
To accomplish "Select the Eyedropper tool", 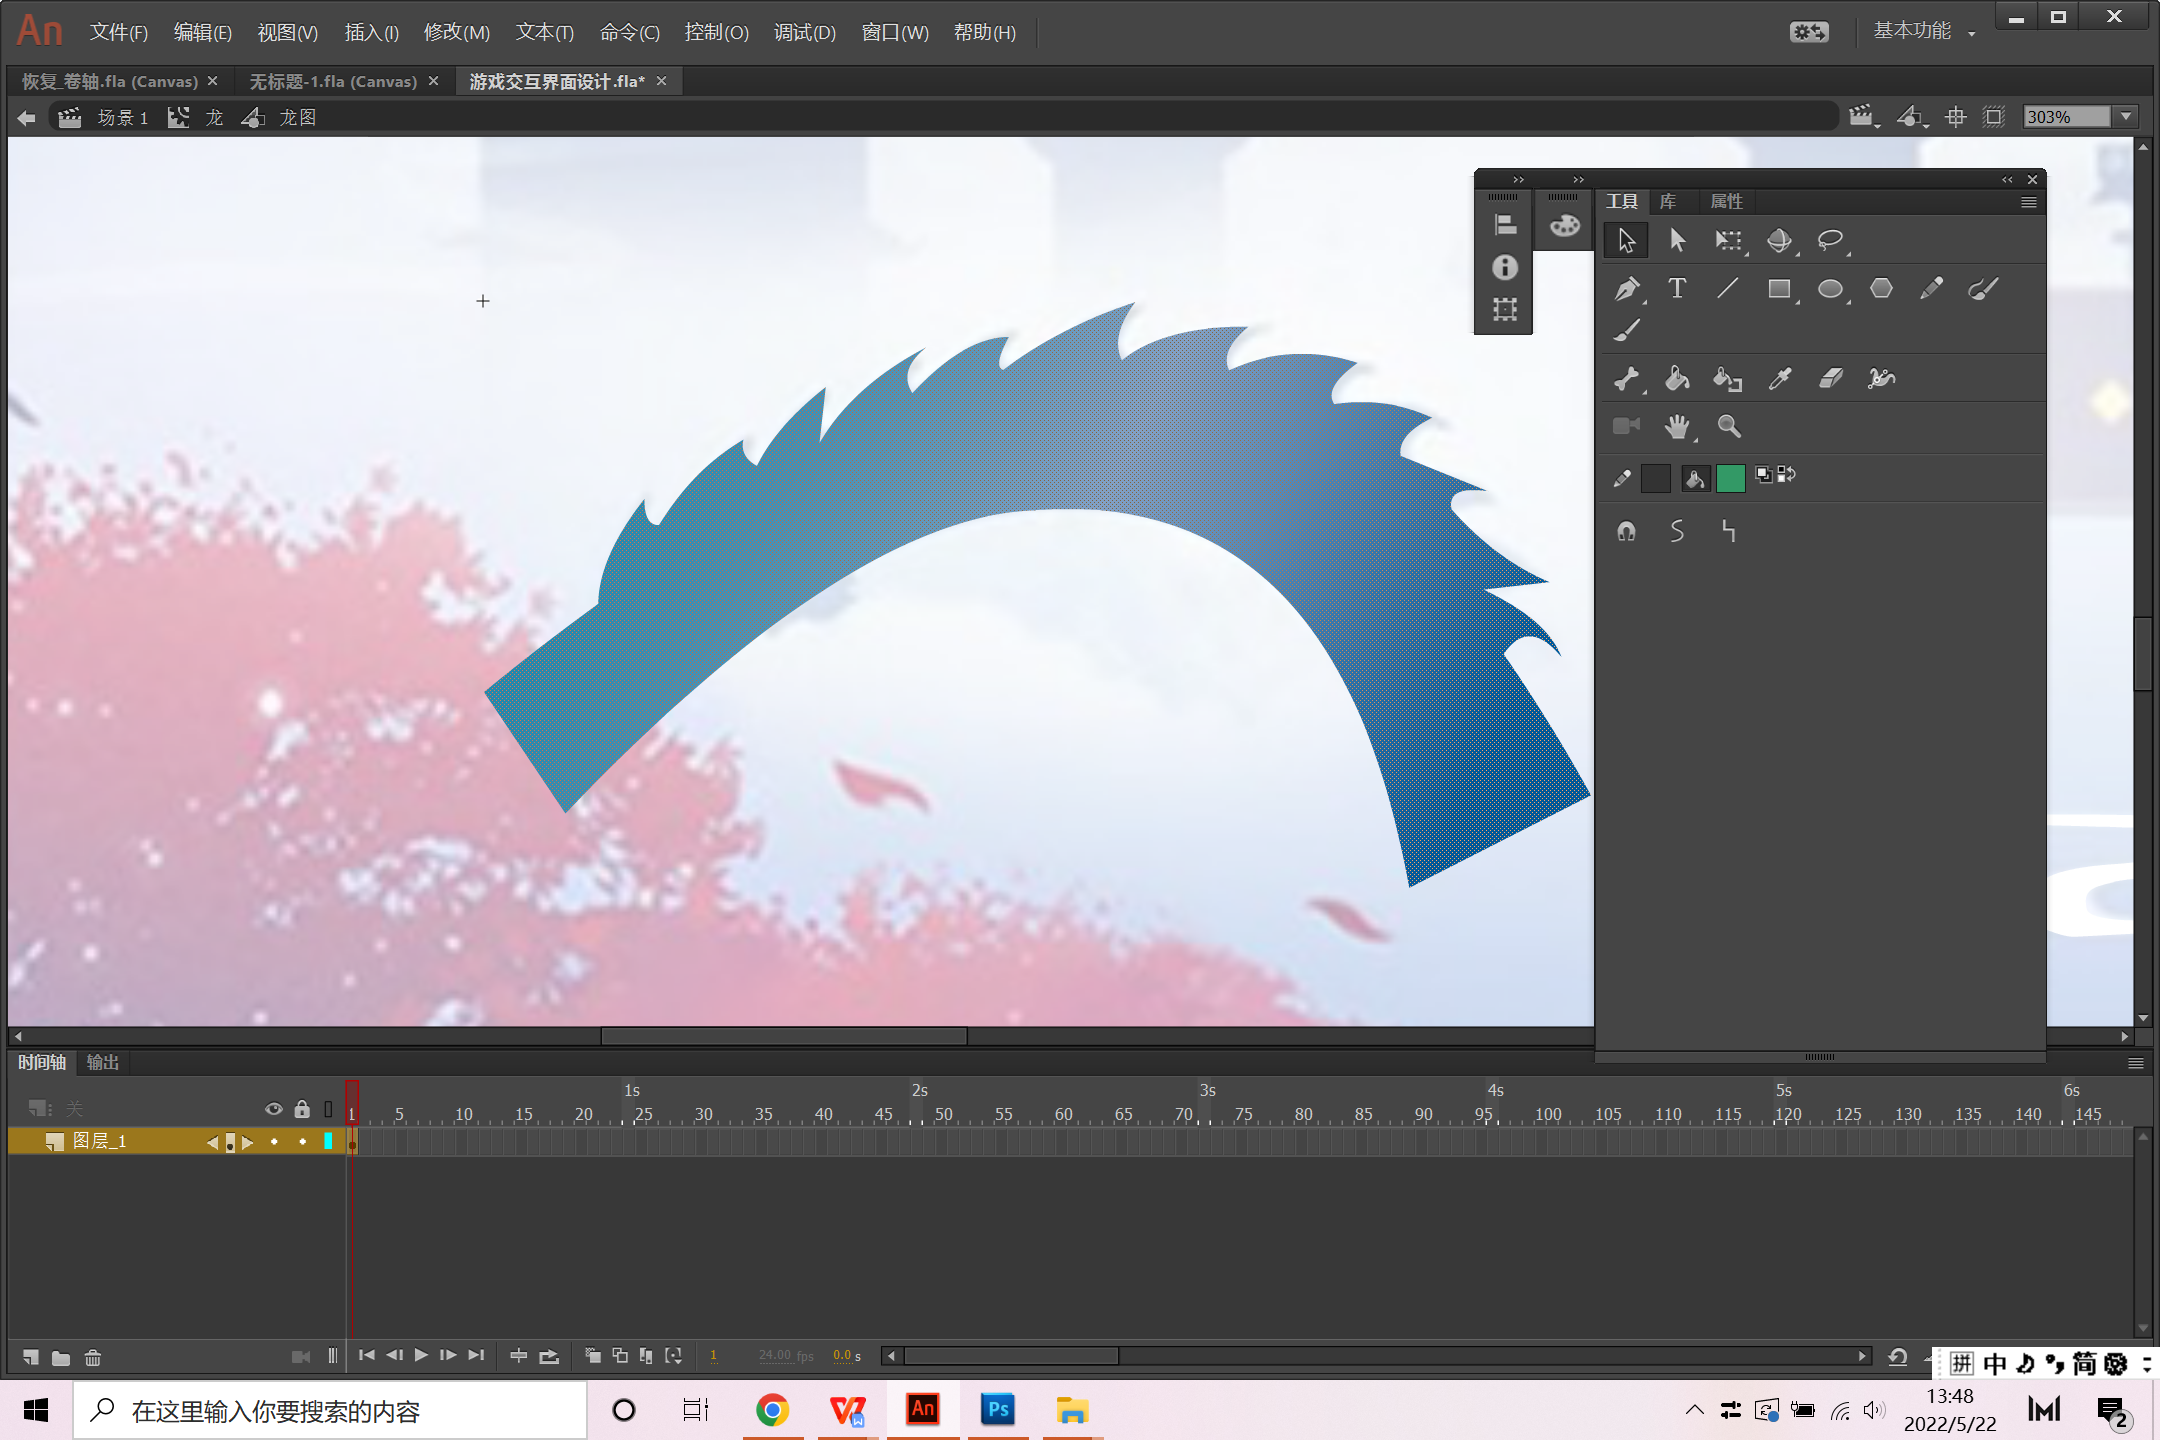I will 1779,378.
